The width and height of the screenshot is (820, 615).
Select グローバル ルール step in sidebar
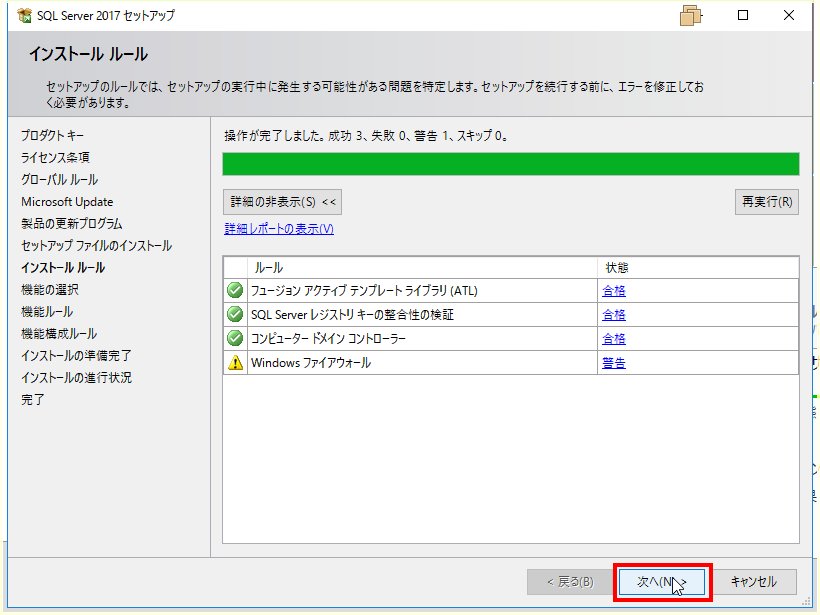(x=60, y=179)
